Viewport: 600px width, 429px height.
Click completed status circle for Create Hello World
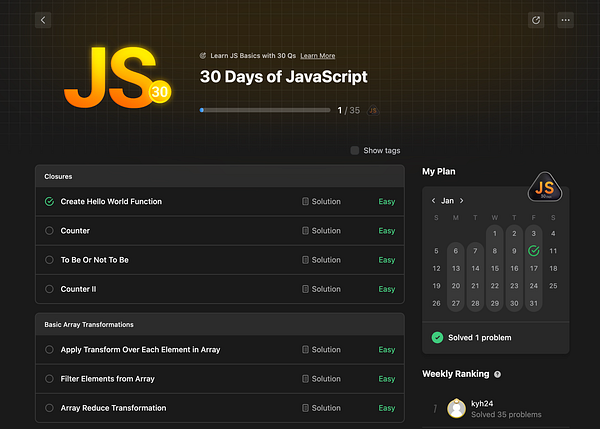click(x=49, y=201)
